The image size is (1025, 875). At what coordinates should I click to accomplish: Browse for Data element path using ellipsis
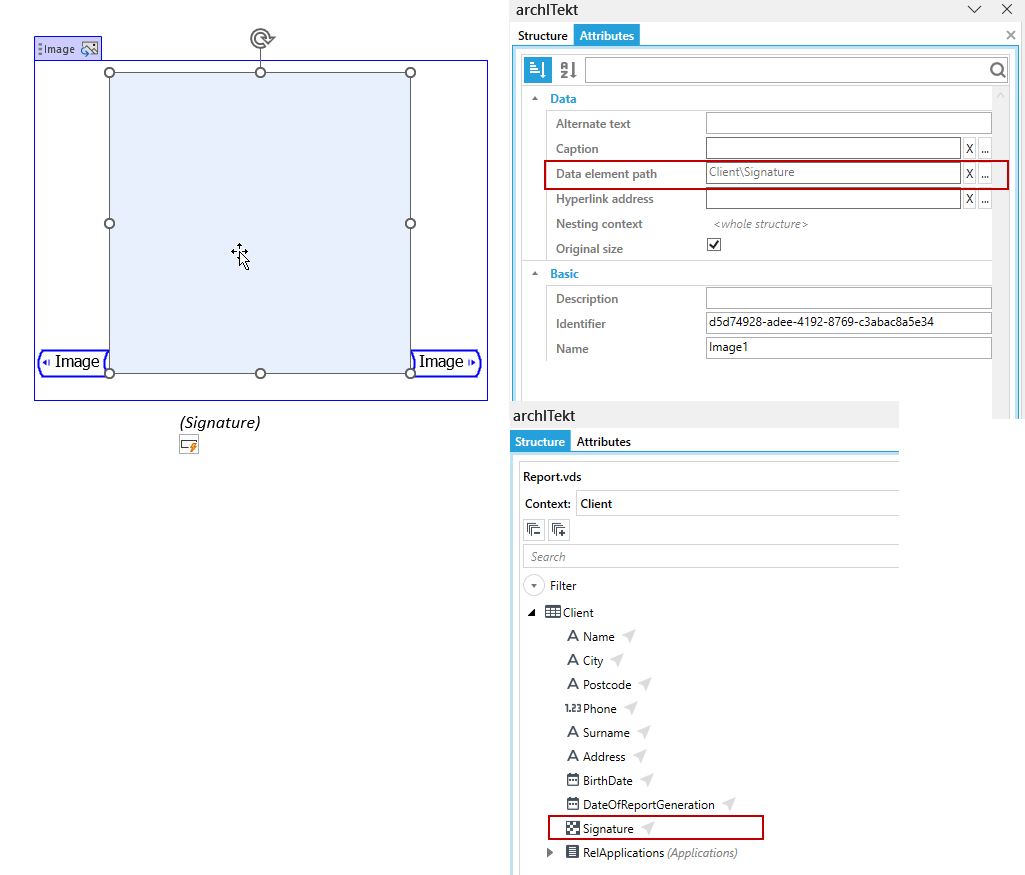coord(985,174)
